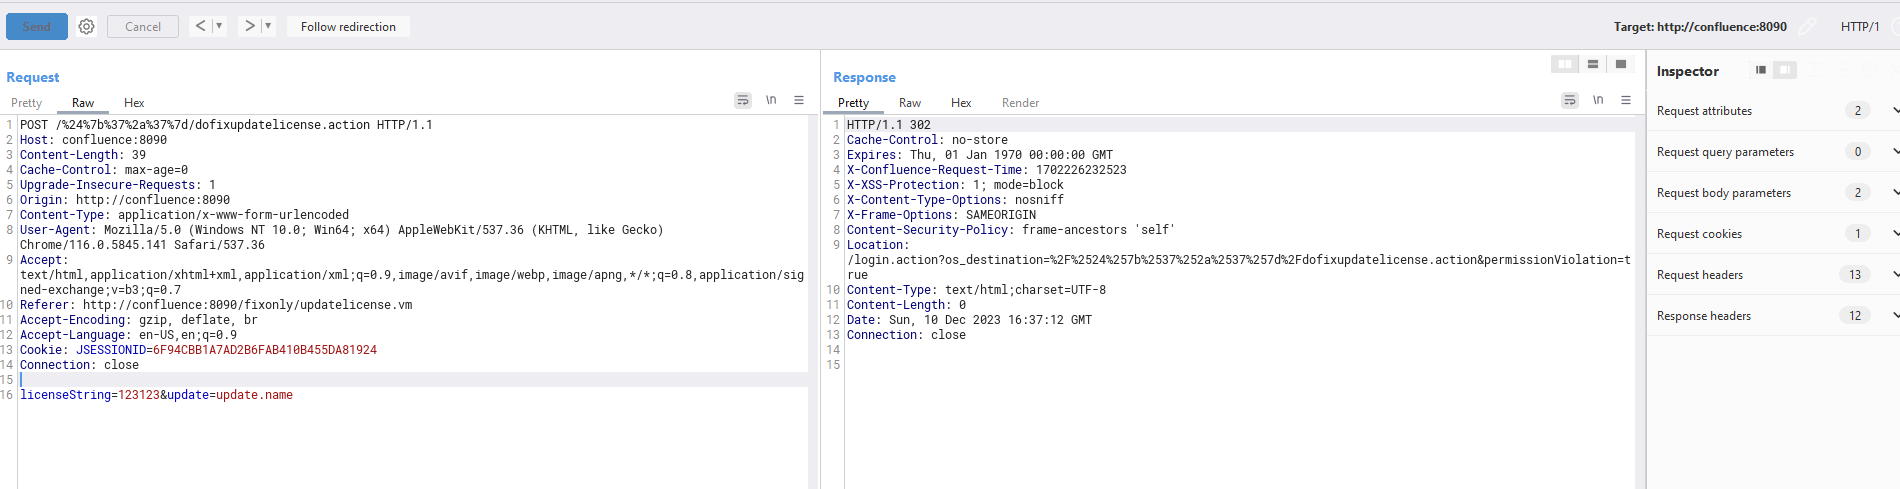Click the Request panel heading
The image size is (1900, 489).
pyautogui.click(x=33, y=77)
